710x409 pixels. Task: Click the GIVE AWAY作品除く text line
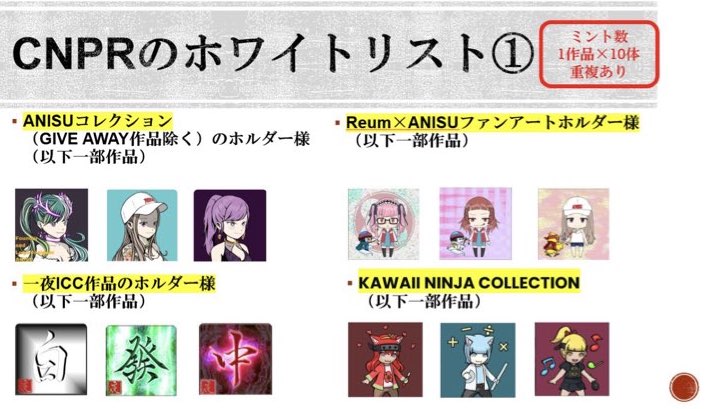pyautogui.click(x=171, y=139)
